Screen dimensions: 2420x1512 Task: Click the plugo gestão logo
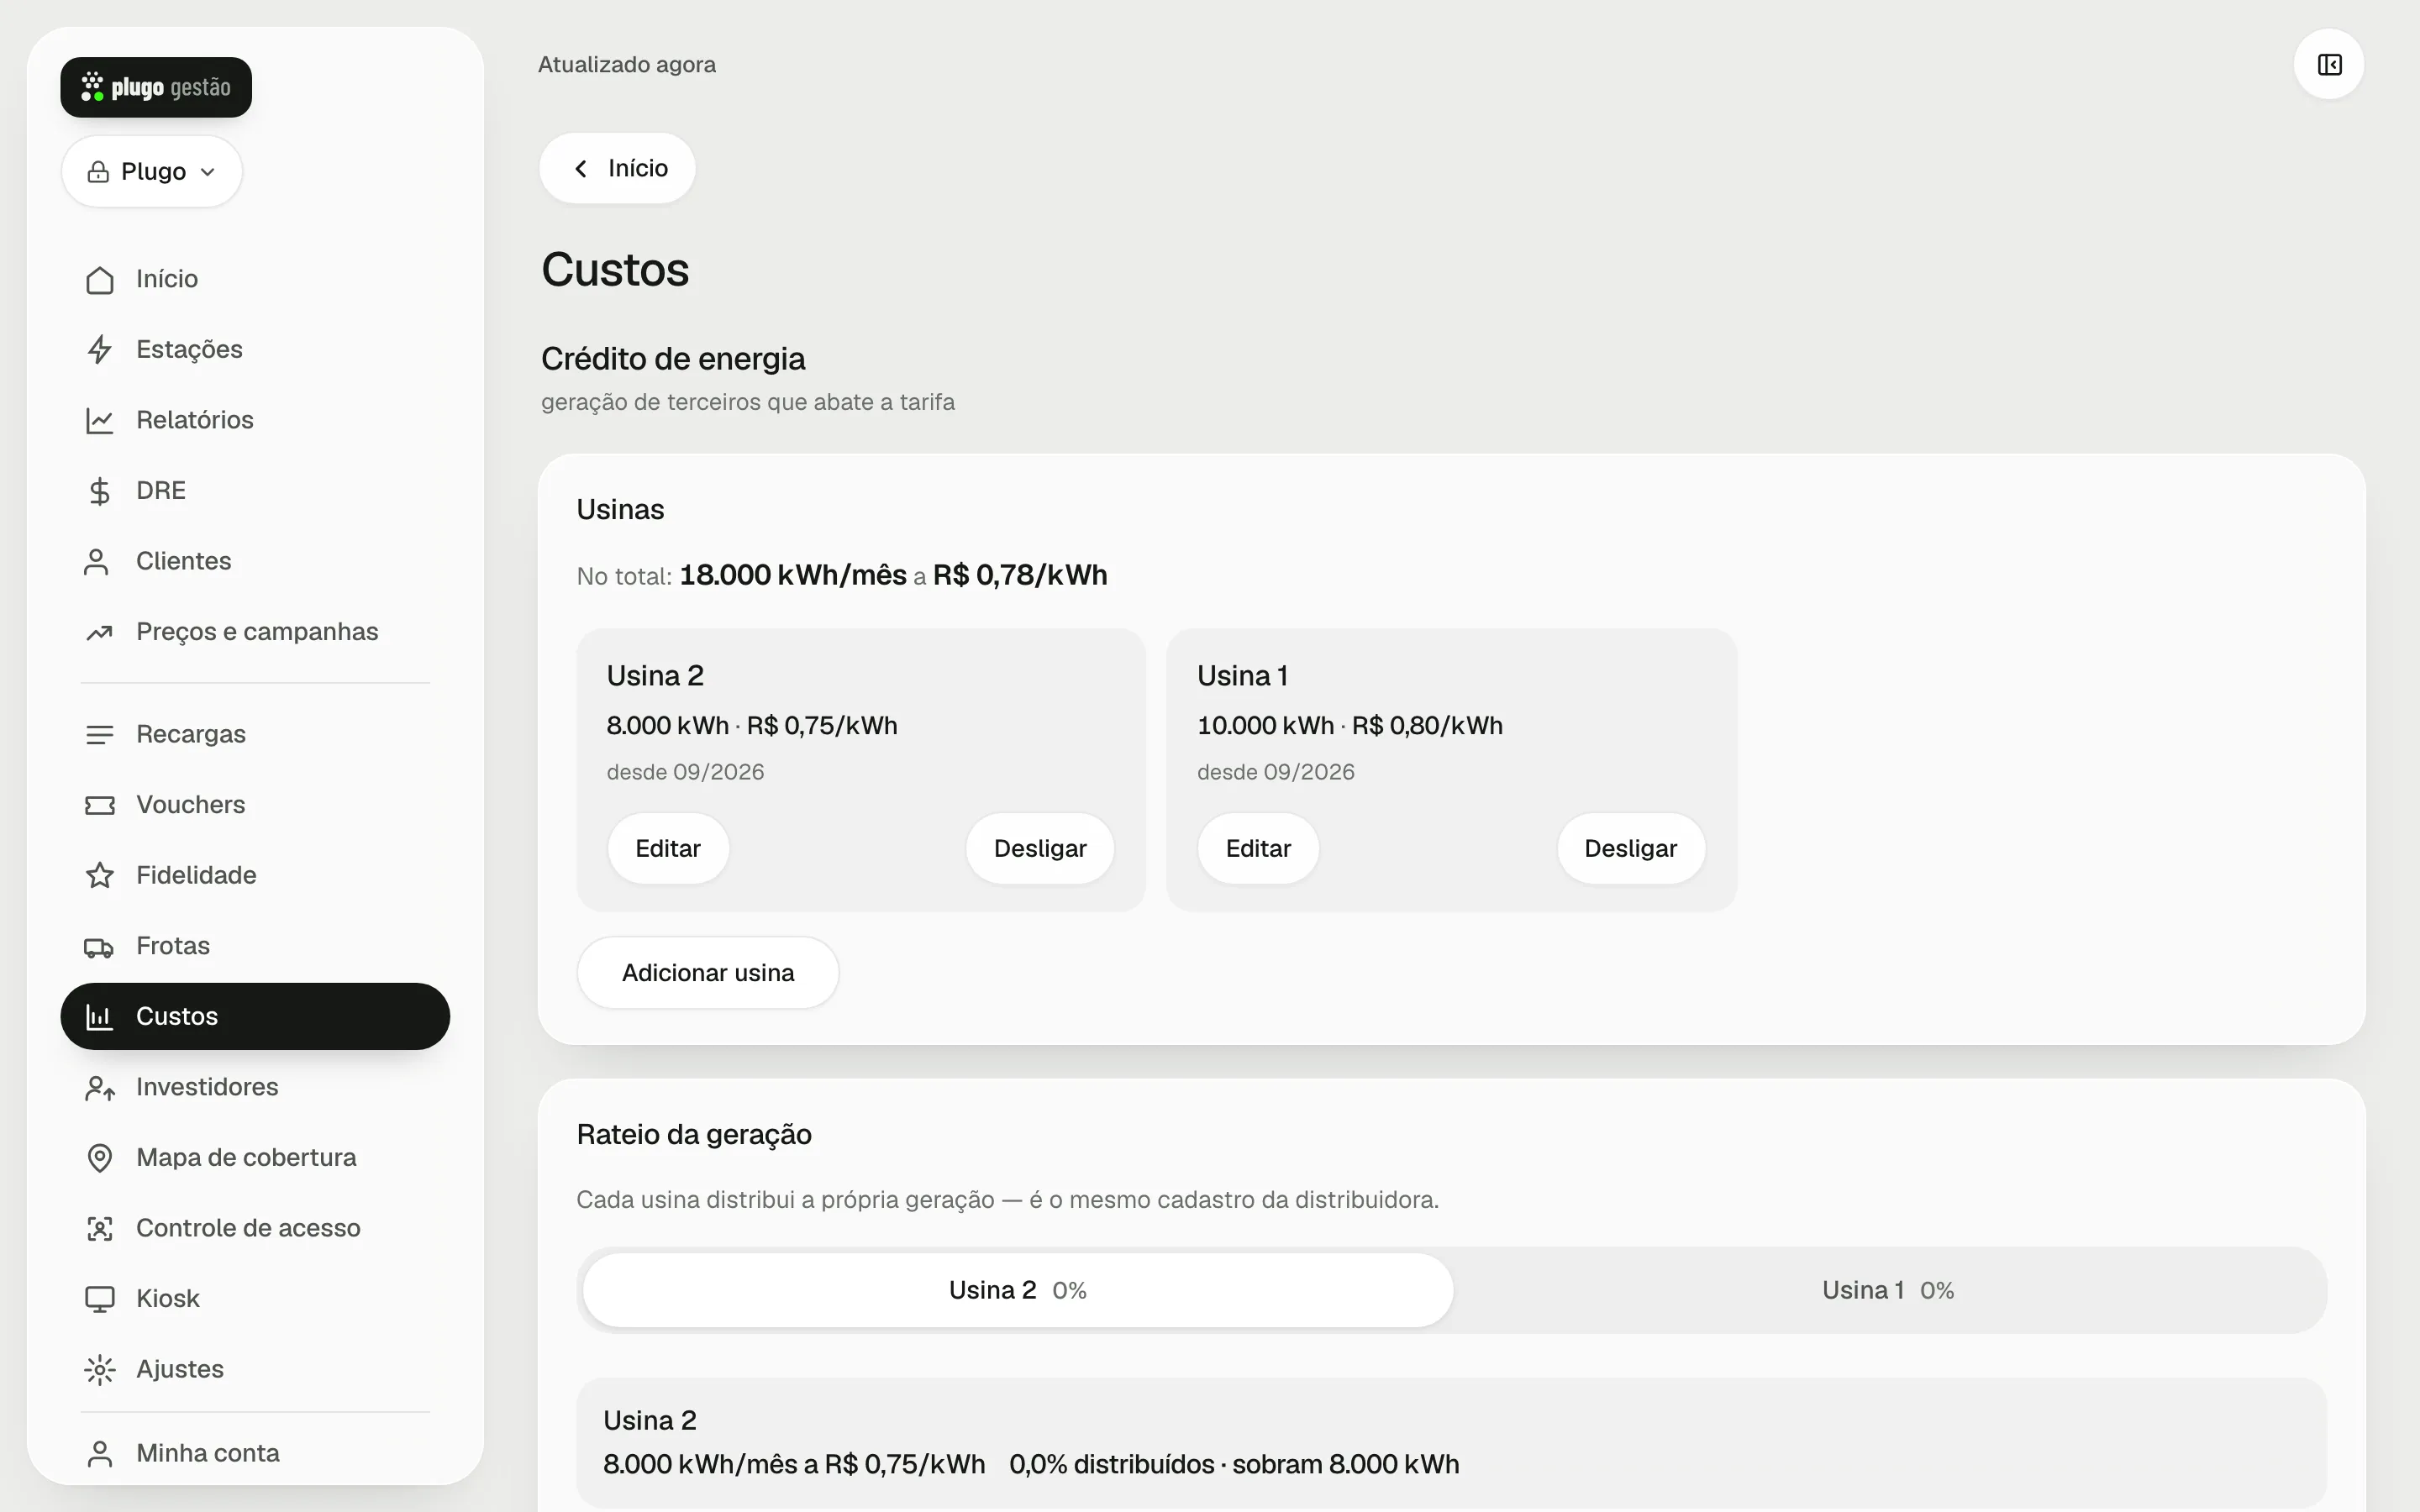click(x=156, y=87)
